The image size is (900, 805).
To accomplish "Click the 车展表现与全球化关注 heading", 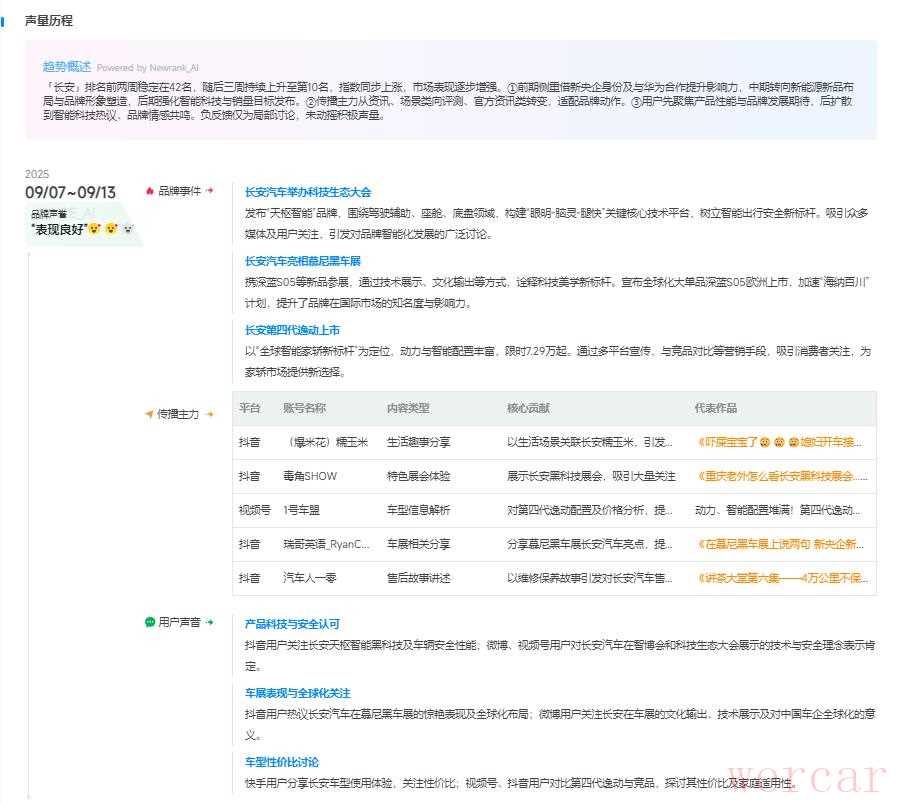I will coord(297,693).
